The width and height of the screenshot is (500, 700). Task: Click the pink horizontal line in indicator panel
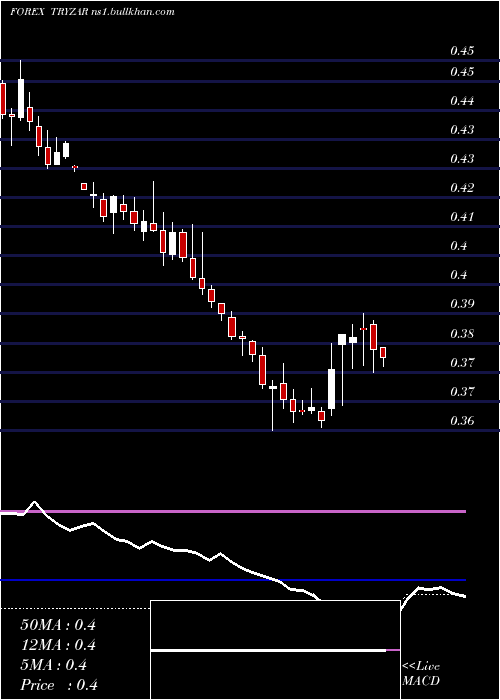coord(233,511)
